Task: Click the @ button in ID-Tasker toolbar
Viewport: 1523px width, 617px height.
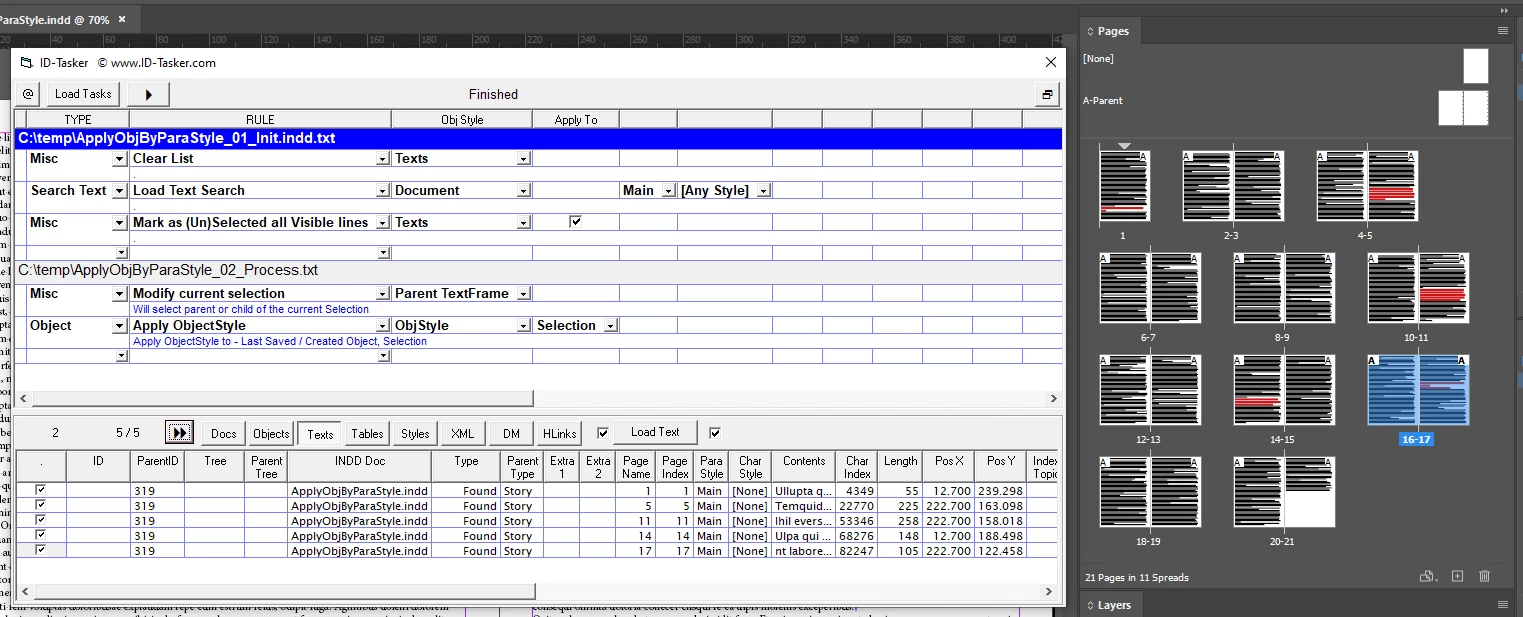Action: pos(28,94)
